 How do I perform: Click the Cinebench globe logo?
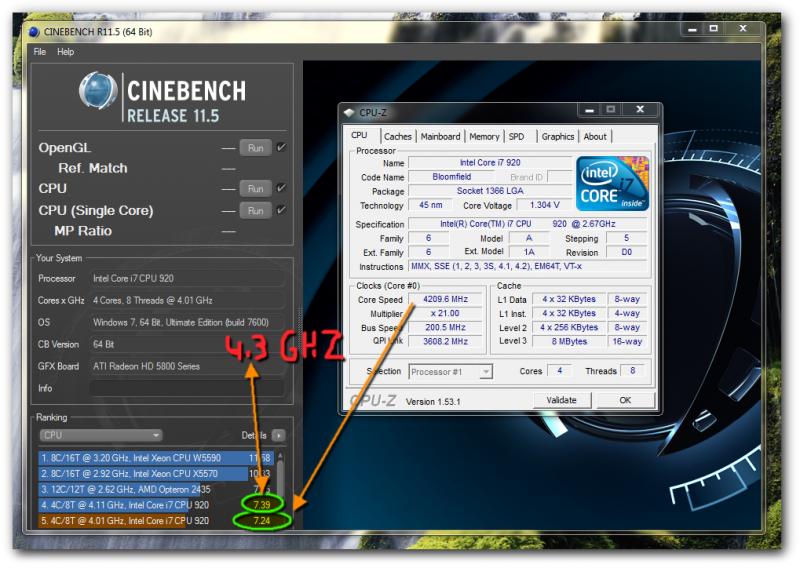pyautogui.click(x=97, y=91)
